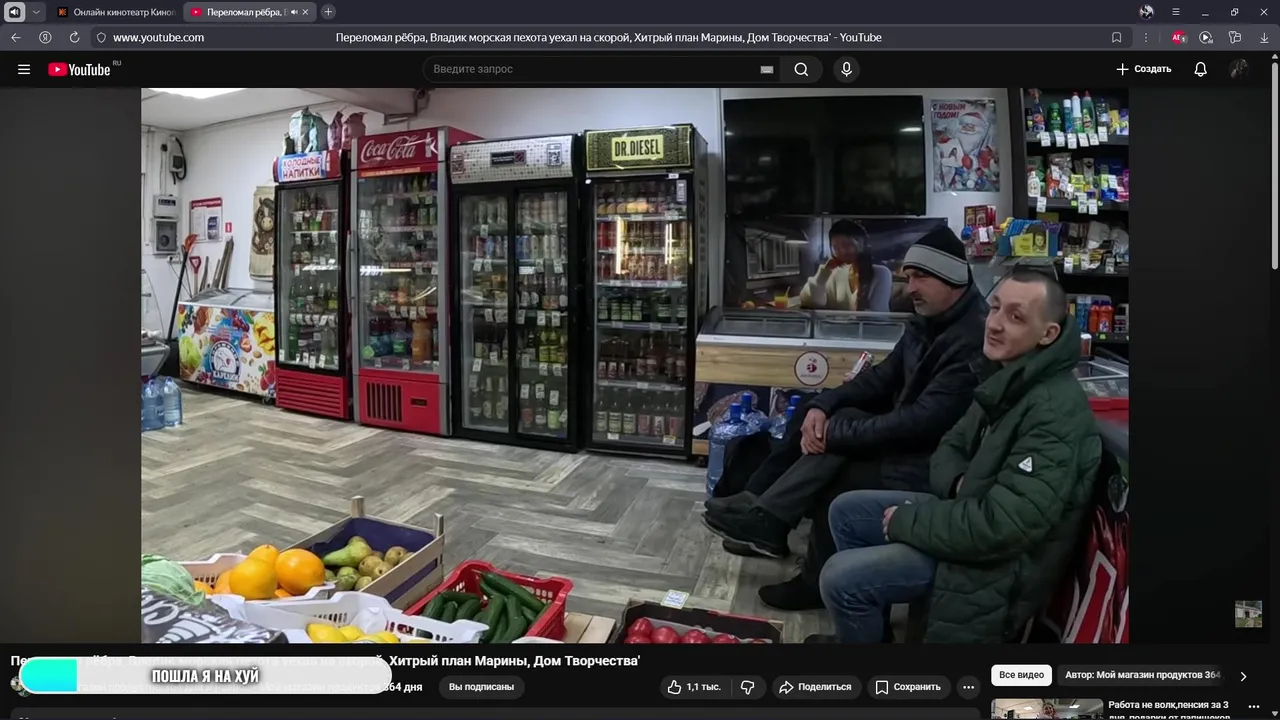
Task: Toggle the Вы подписаны subscription button
Action: coord(481,687)
